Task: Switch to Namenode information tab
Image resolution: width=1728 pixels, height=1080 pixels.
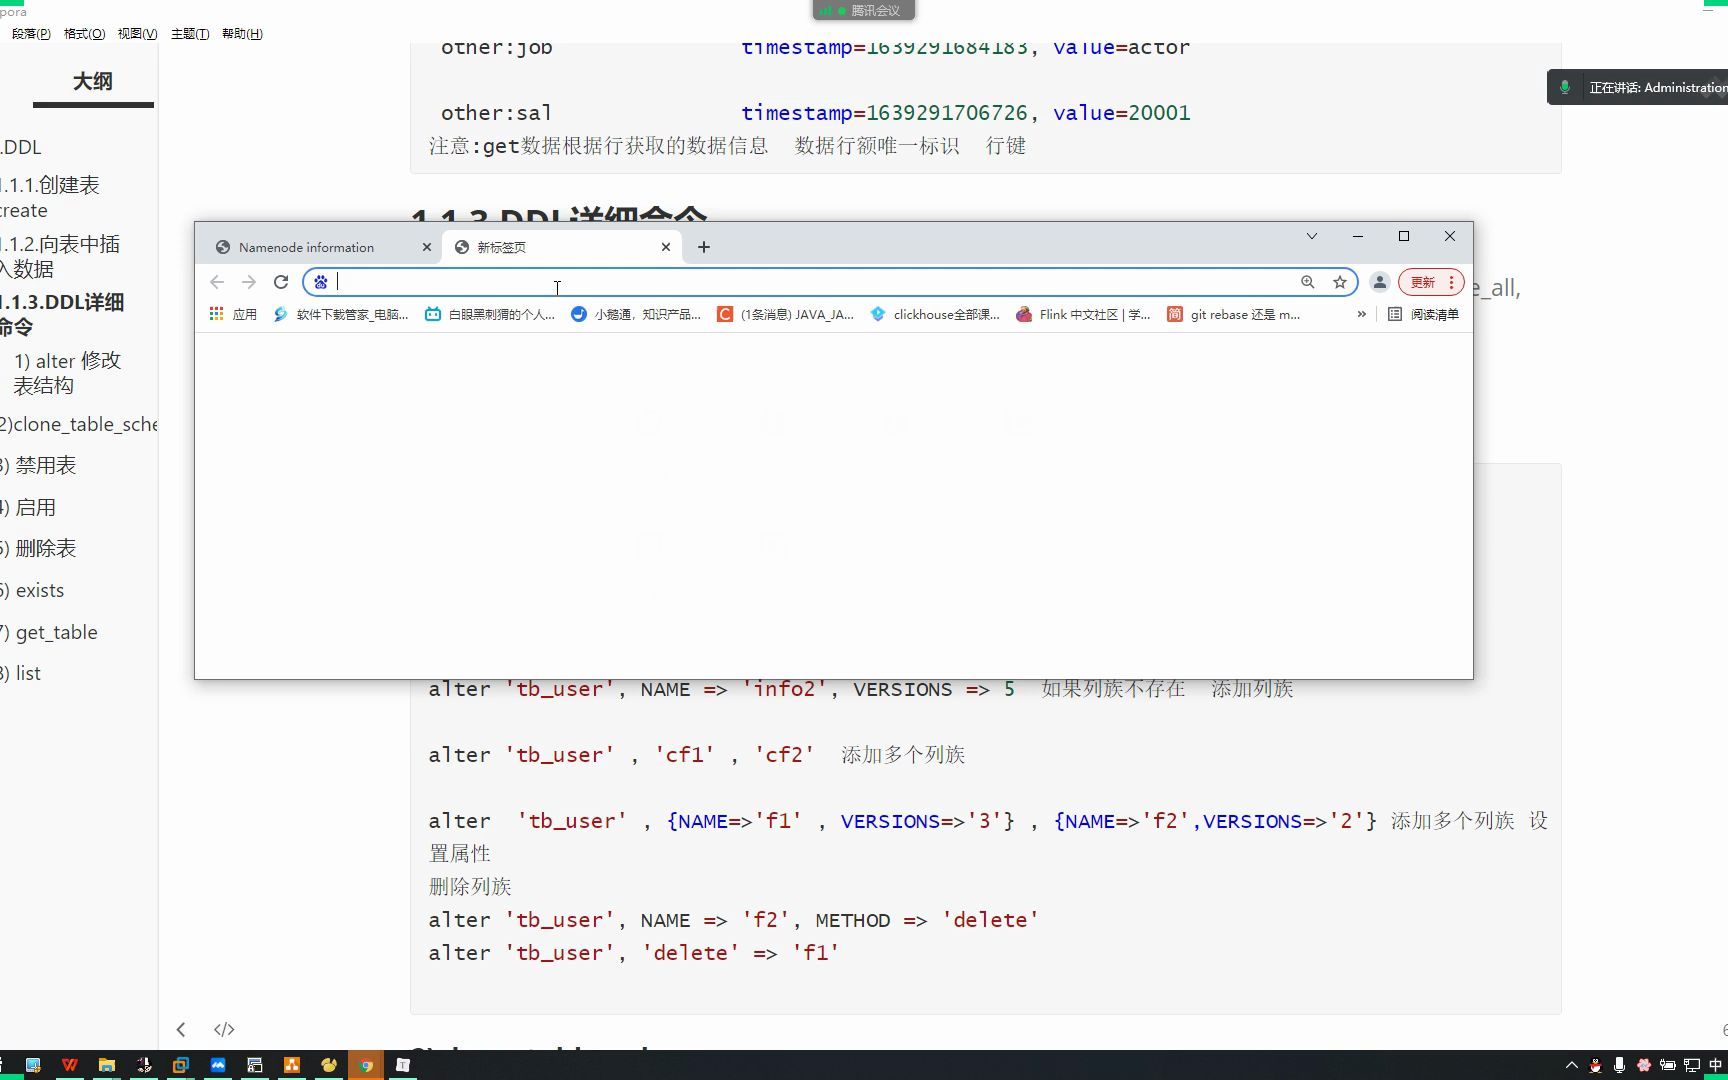Action: pyautogui.click(x=306, y=247)
